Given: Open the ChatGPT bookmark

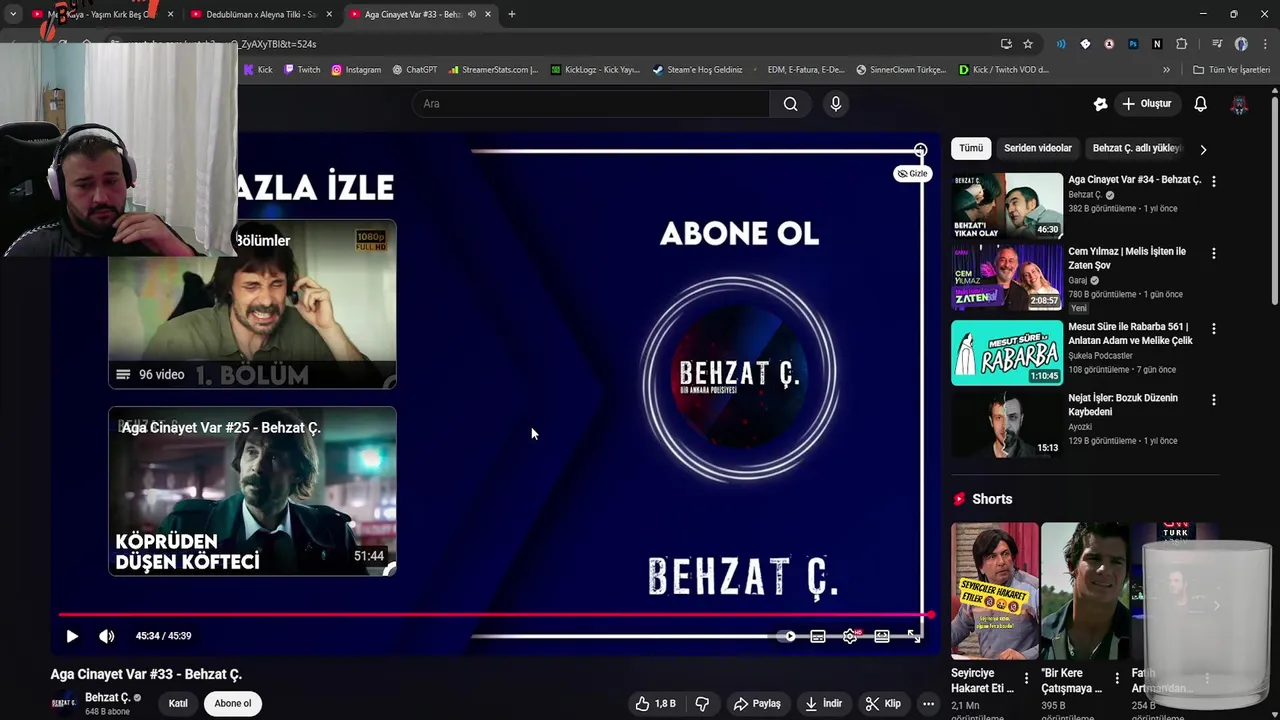Looking at the screenshot, I should click(x=415, y=70).
